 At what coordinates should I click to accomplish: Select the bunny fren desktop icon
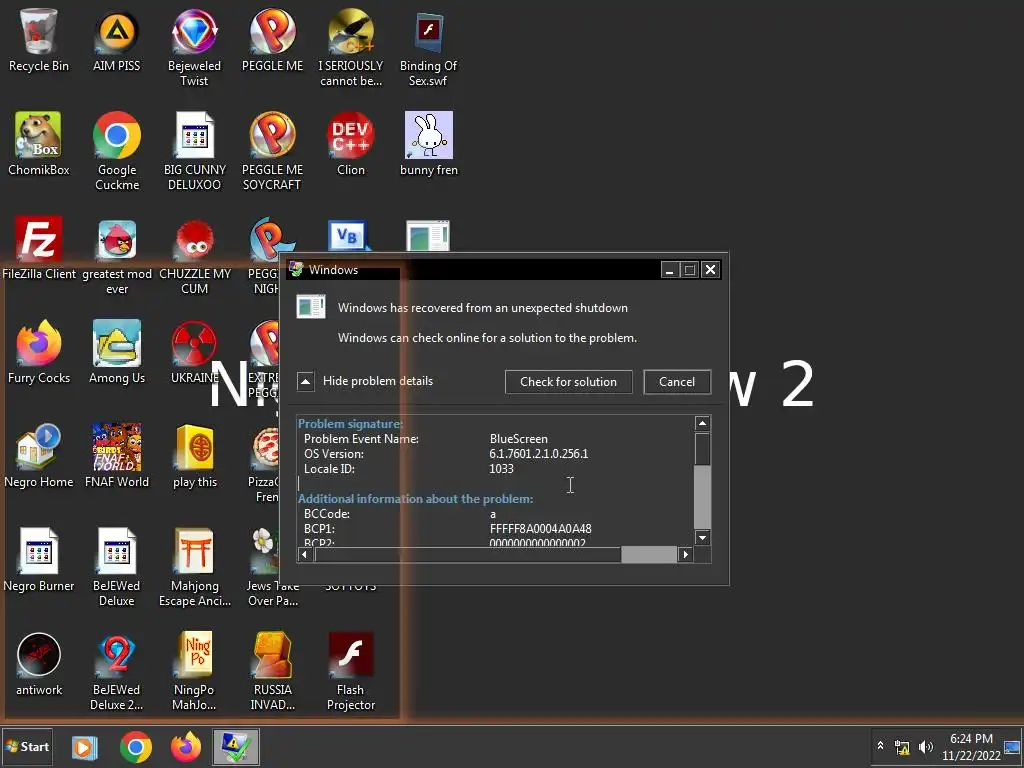[x=428, y=144]
